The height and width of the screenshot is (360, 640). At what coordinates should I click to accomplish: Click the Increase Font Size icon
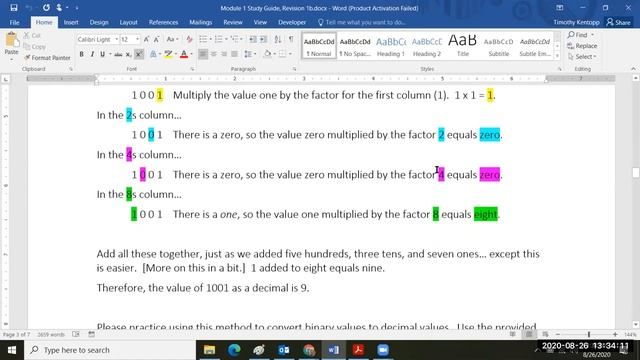(146, 39)
